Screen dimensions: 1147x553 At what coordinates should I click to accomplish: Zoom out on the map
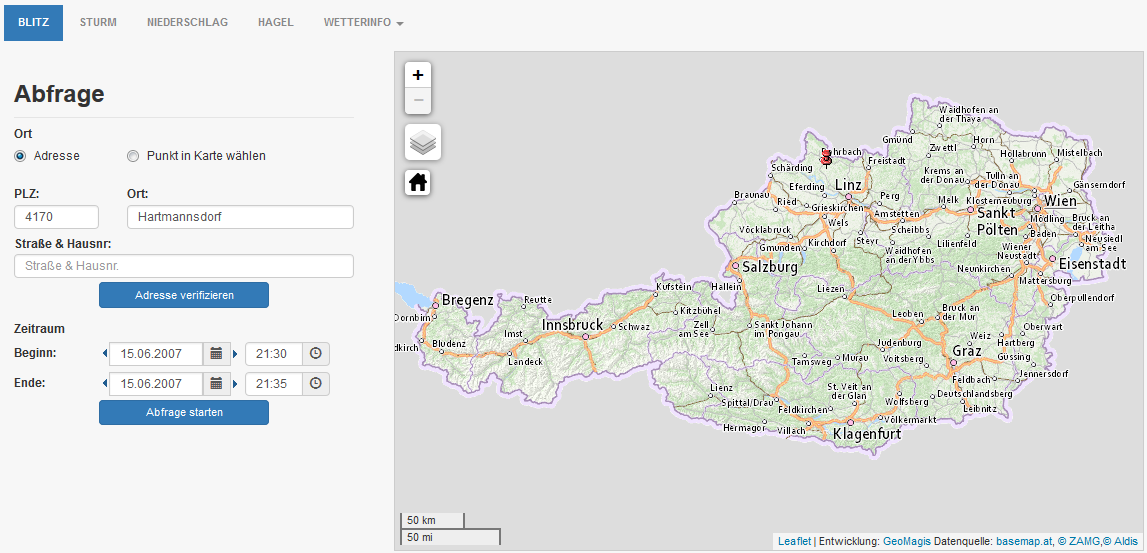pos(418,101)
